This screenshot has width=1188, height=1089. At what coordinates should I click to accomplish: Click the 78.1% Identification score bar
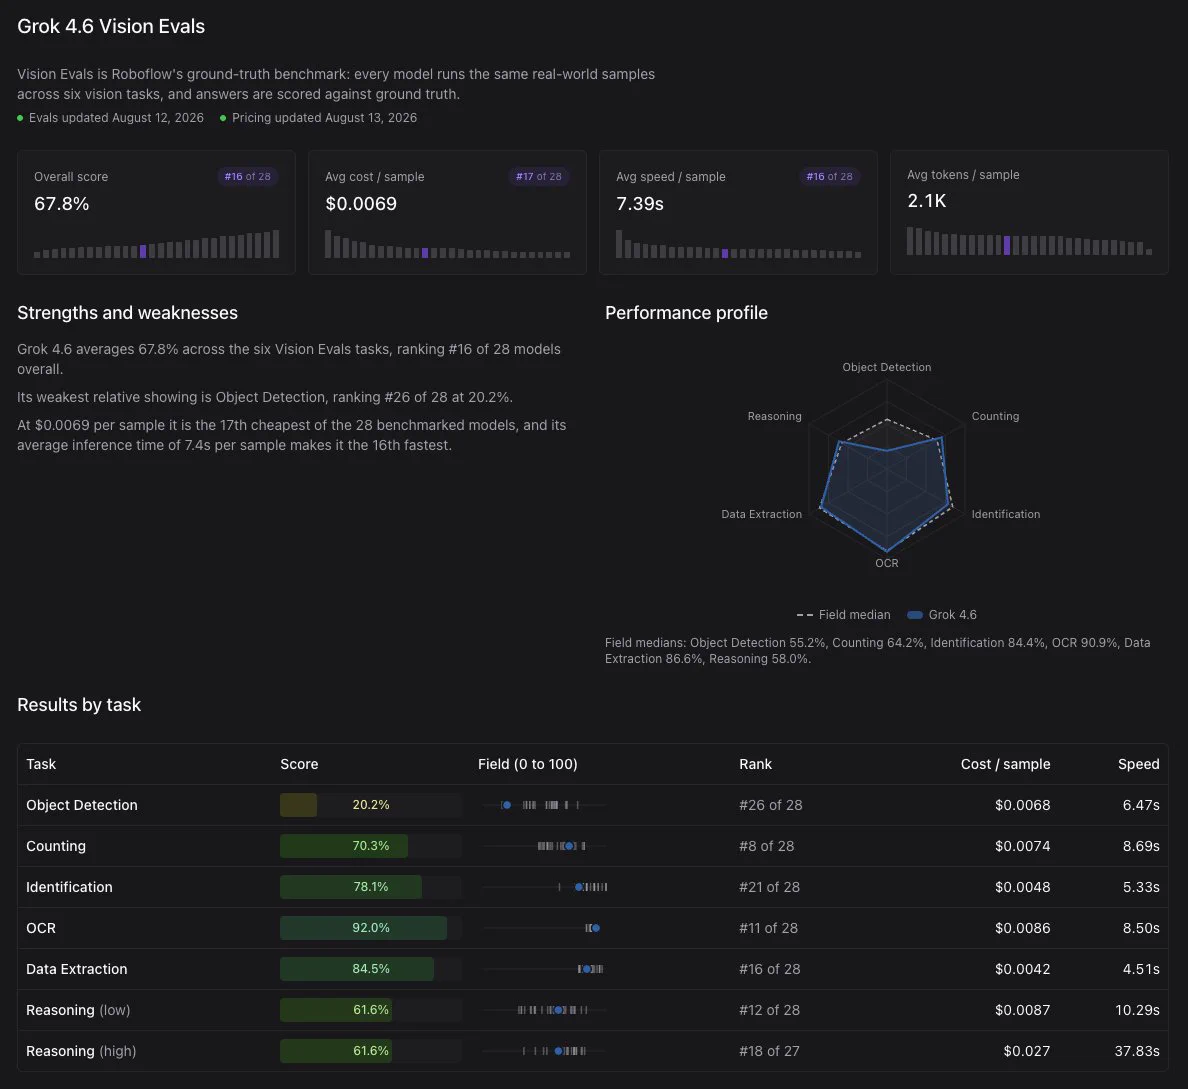pyautogui.click(x=370, y=887)
